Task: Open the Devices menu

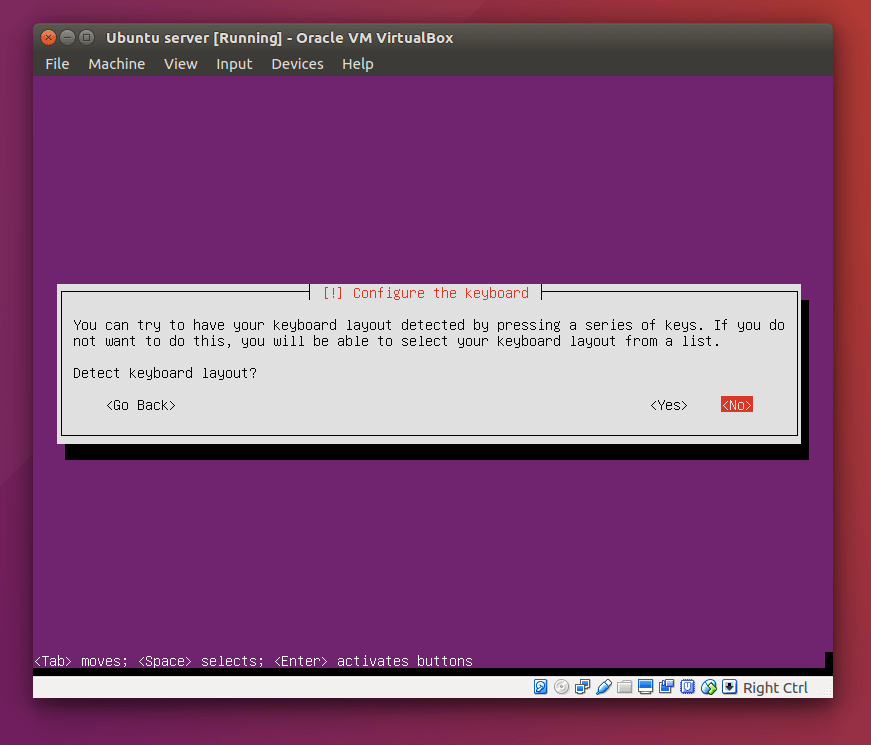Action: pos(297,64)
